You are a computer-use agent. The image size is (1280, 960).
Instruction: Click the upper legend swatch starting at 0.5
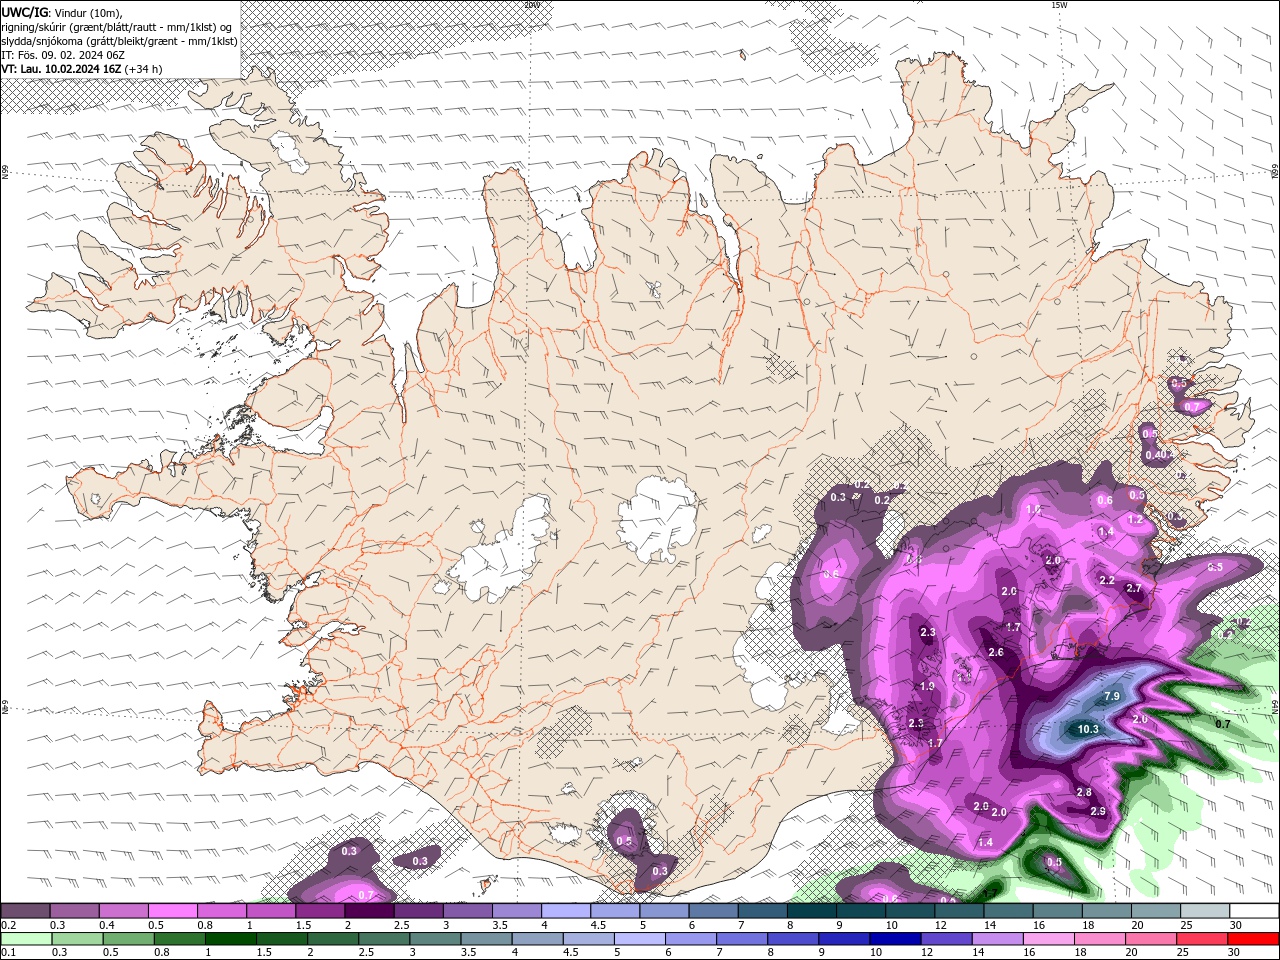point(172,911)
